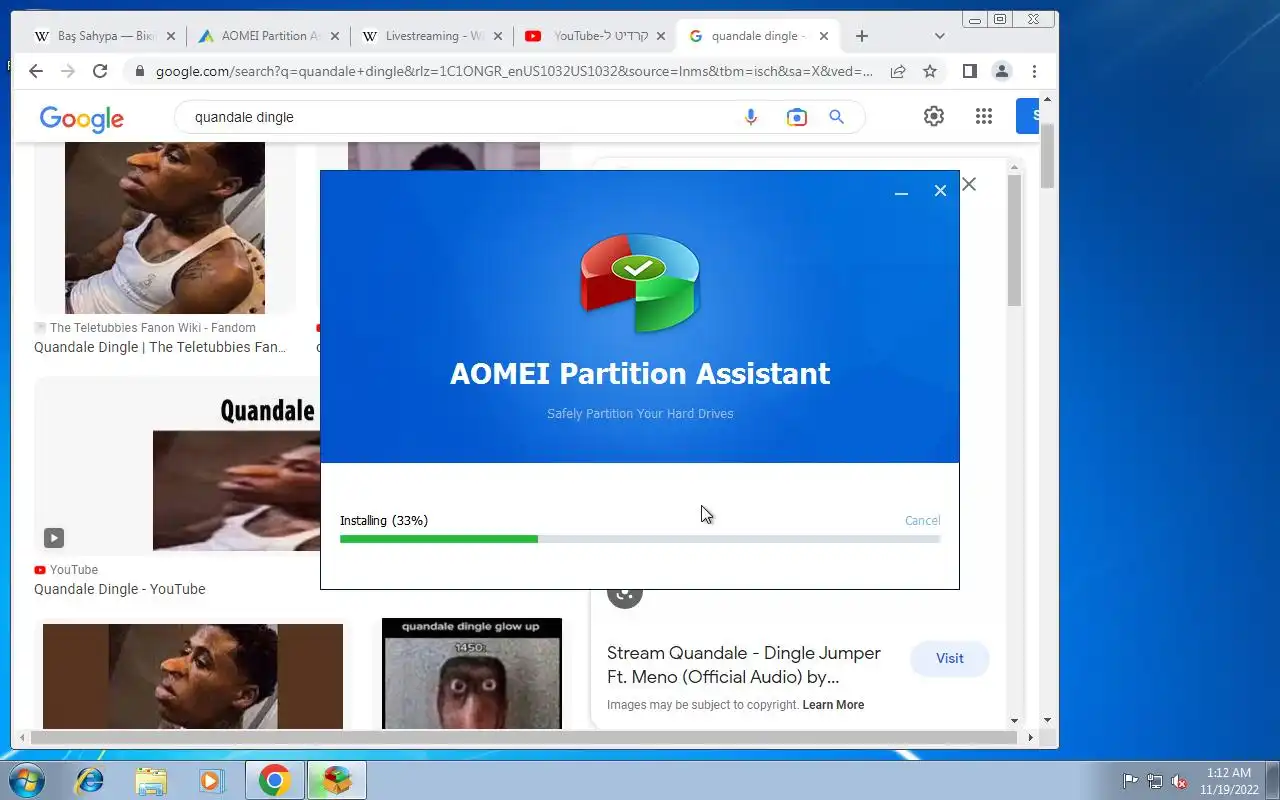This screenshot has height=800, width=1280.
Task: Open Quandale Dingle Teletubbies Fanon link
Action: click(x=160, y=347)
